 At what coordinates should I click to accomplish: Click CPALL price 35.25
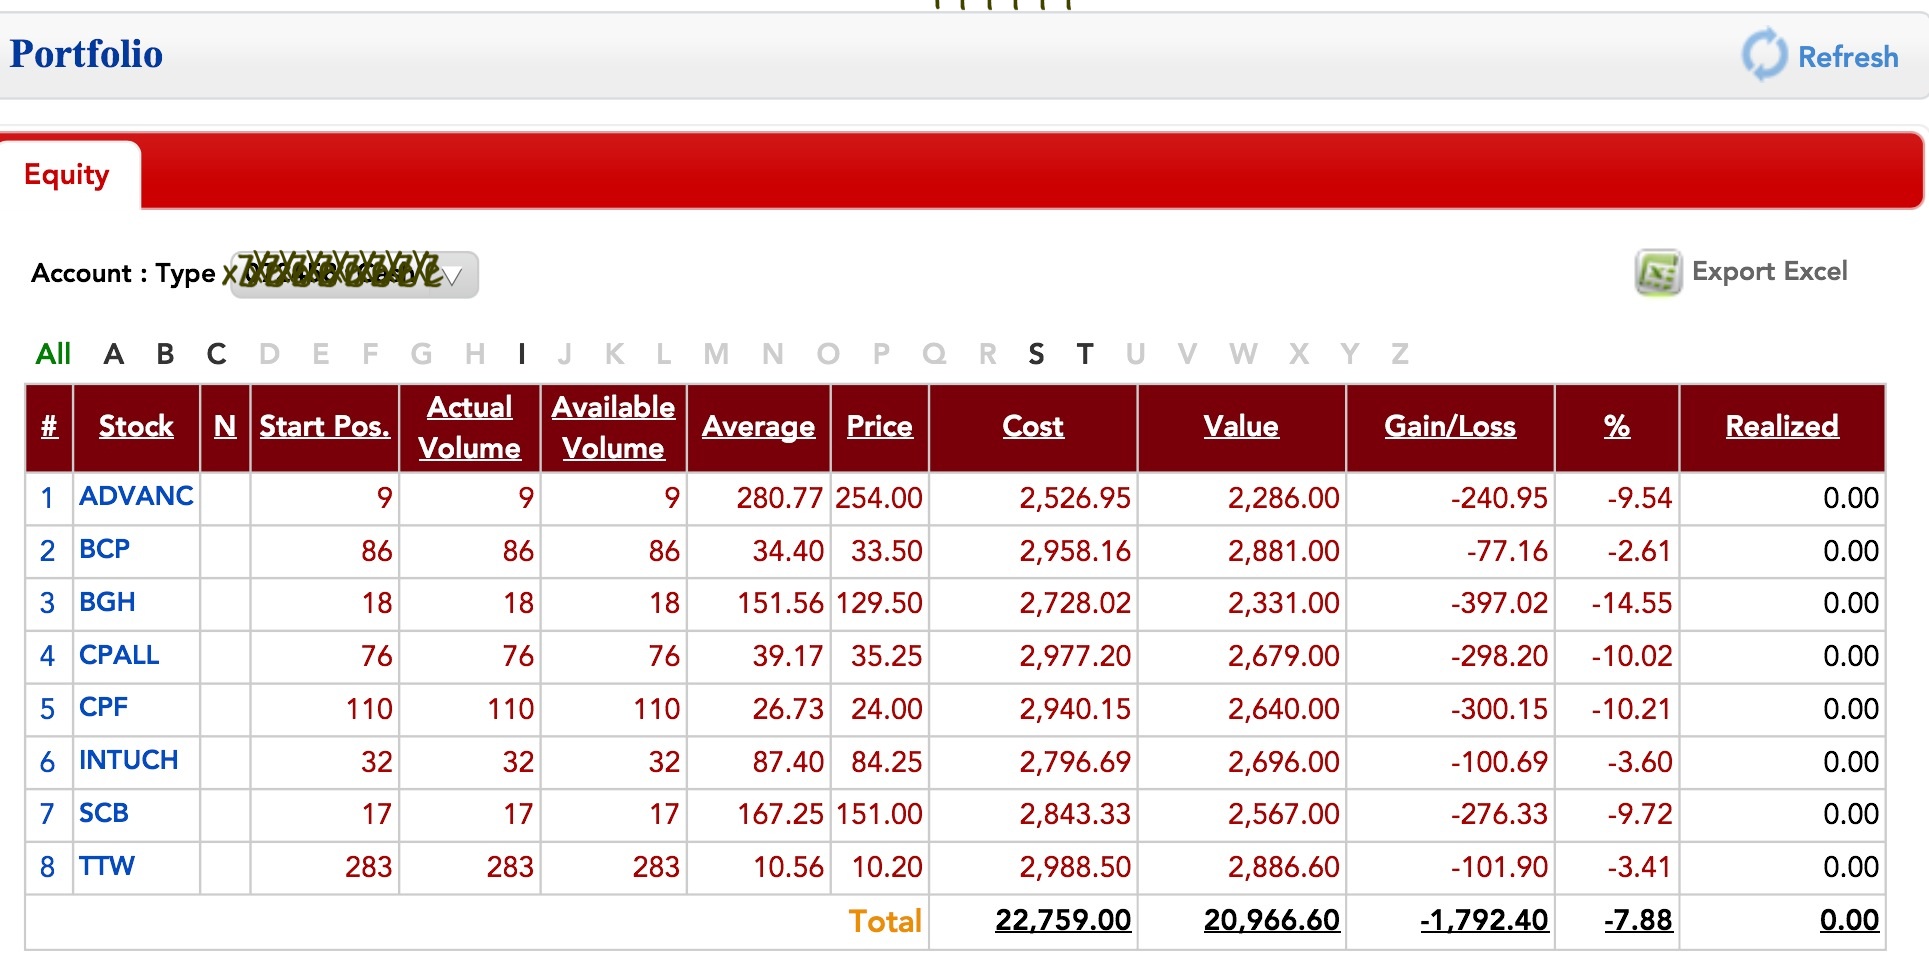(x=887, y=656)
